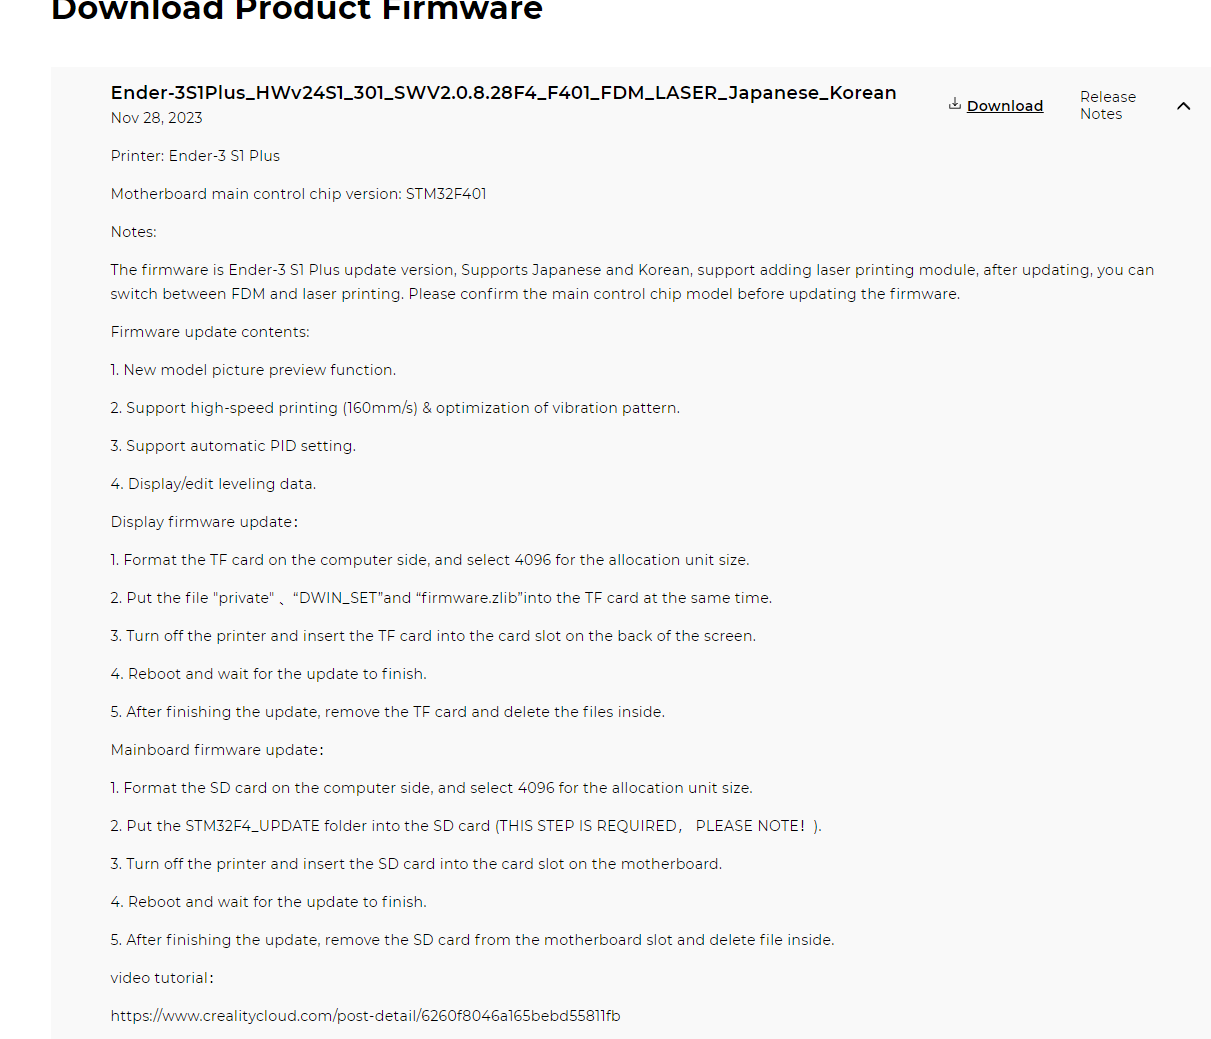Click the "Mainboard firmware update:" section label
This screenshot has height=1039, width=1211.
[x=217, y=750]
